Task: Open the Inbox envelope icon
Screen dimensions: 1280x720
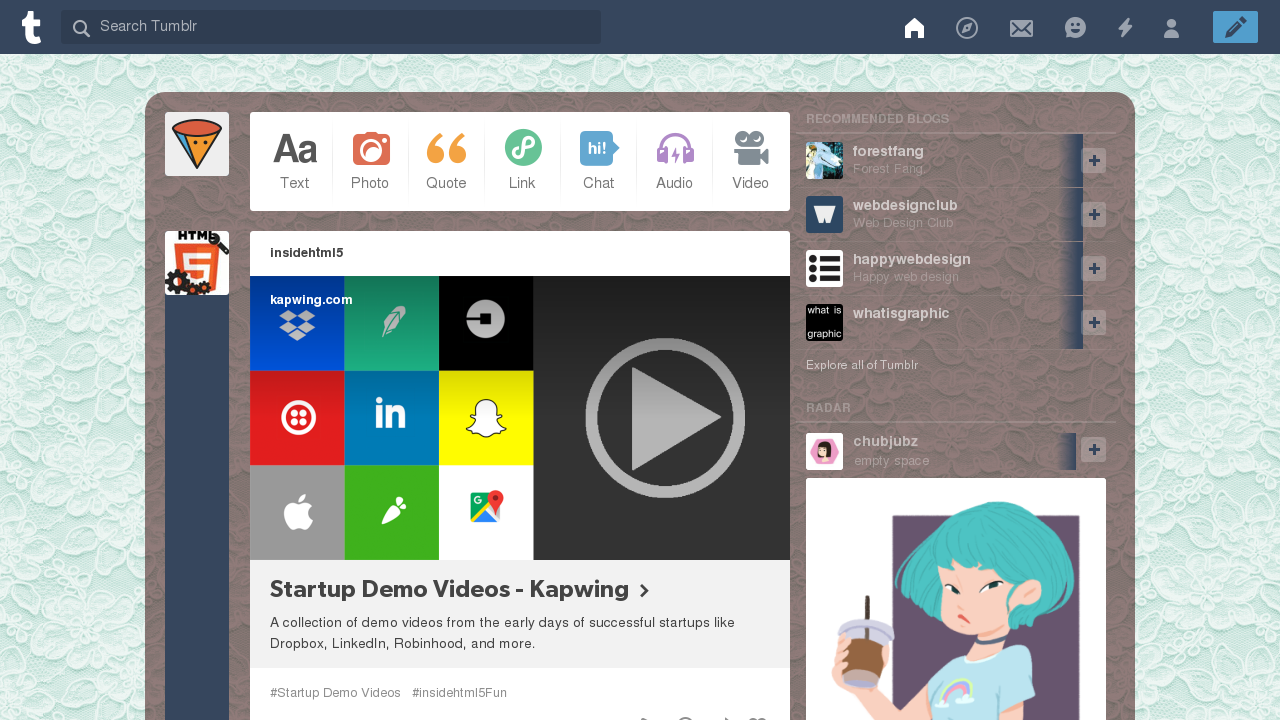Action: [1021, 28]
